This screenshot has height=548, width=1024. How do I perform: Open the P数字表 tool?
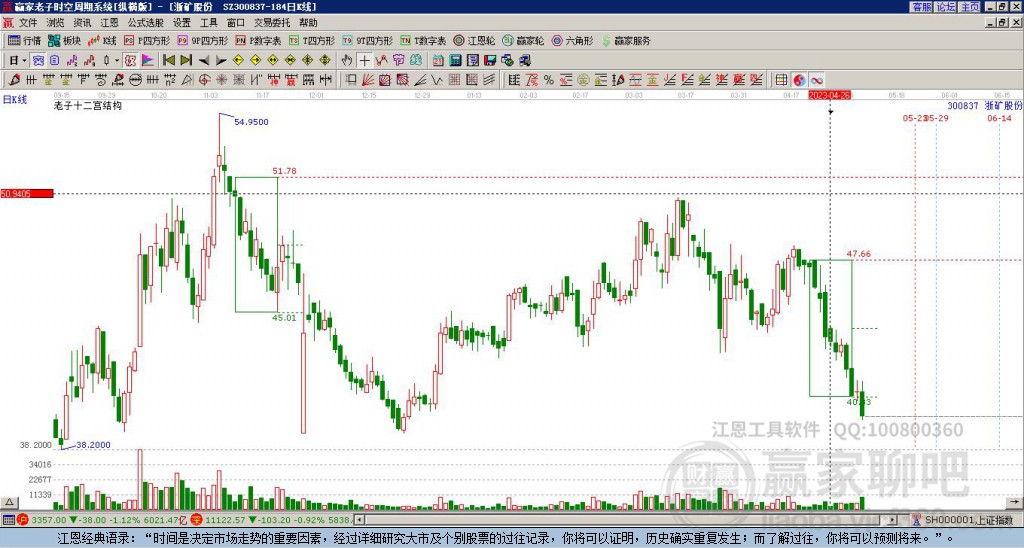point(258,40)
